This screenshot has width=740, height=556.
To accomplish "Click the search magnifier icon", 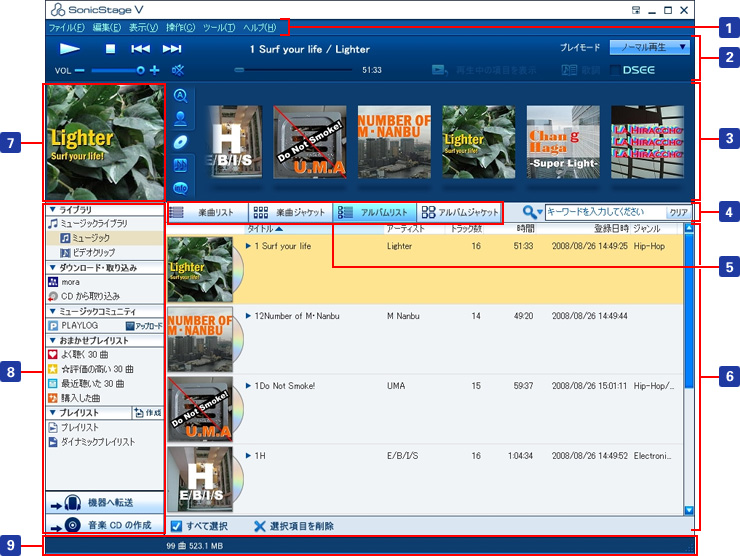I will click(x=530, y=212).
